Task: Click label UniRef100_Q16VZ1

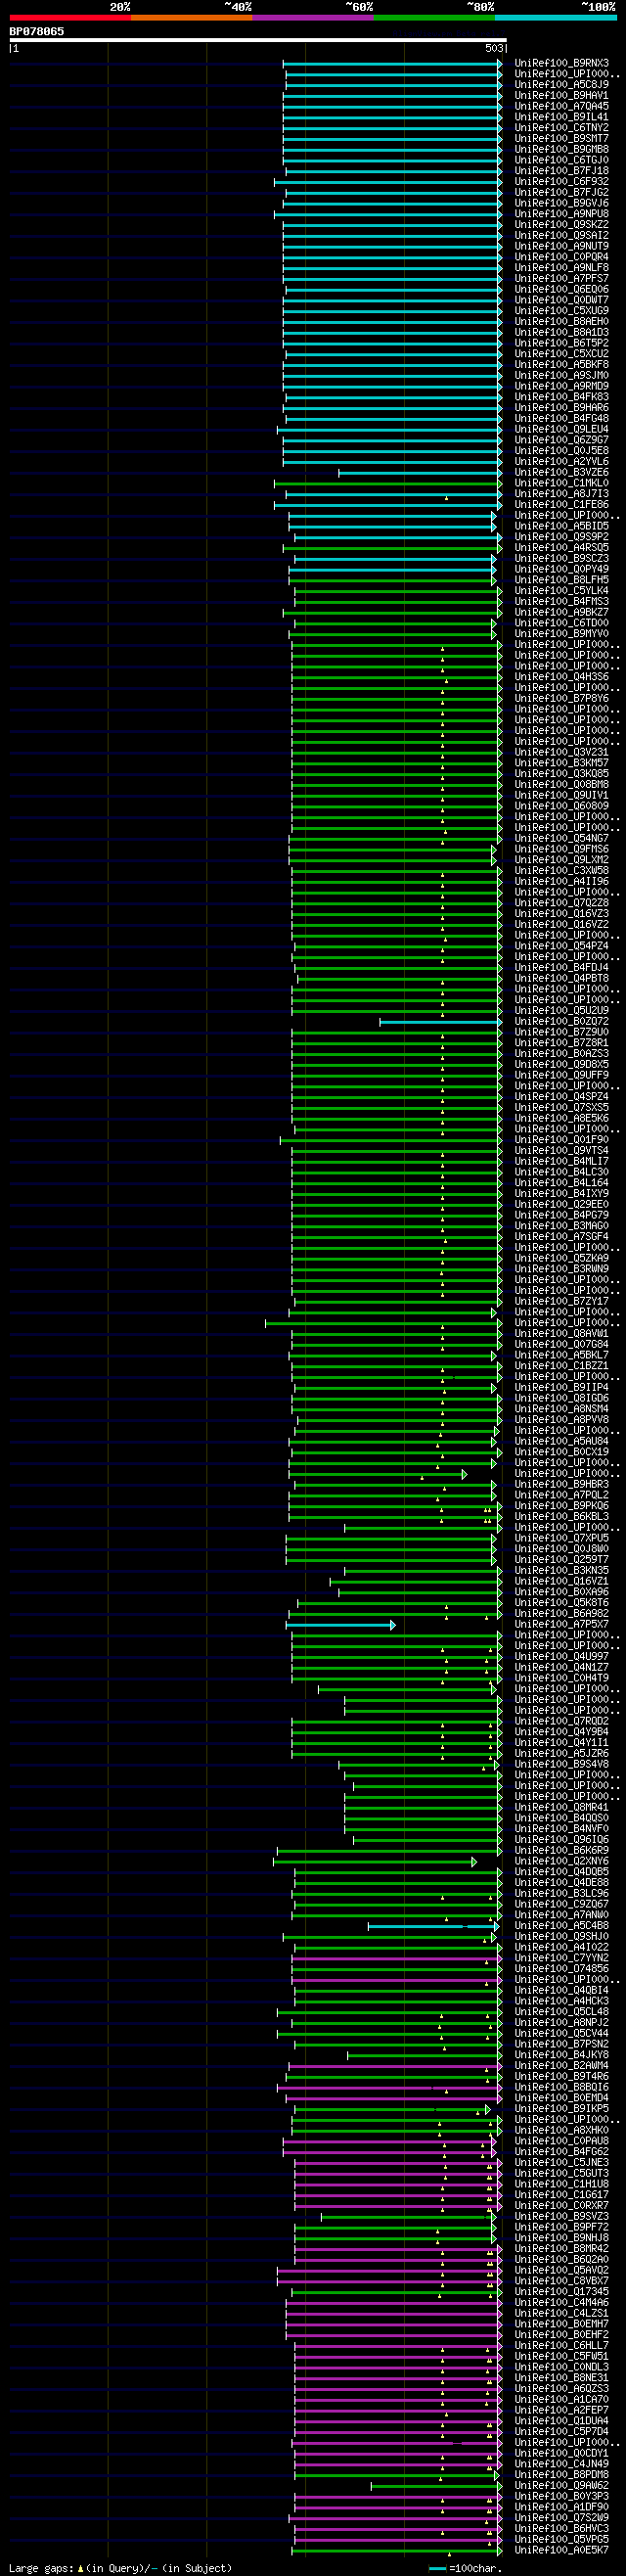Action: pyautogui.click(x=562, y=1582)
